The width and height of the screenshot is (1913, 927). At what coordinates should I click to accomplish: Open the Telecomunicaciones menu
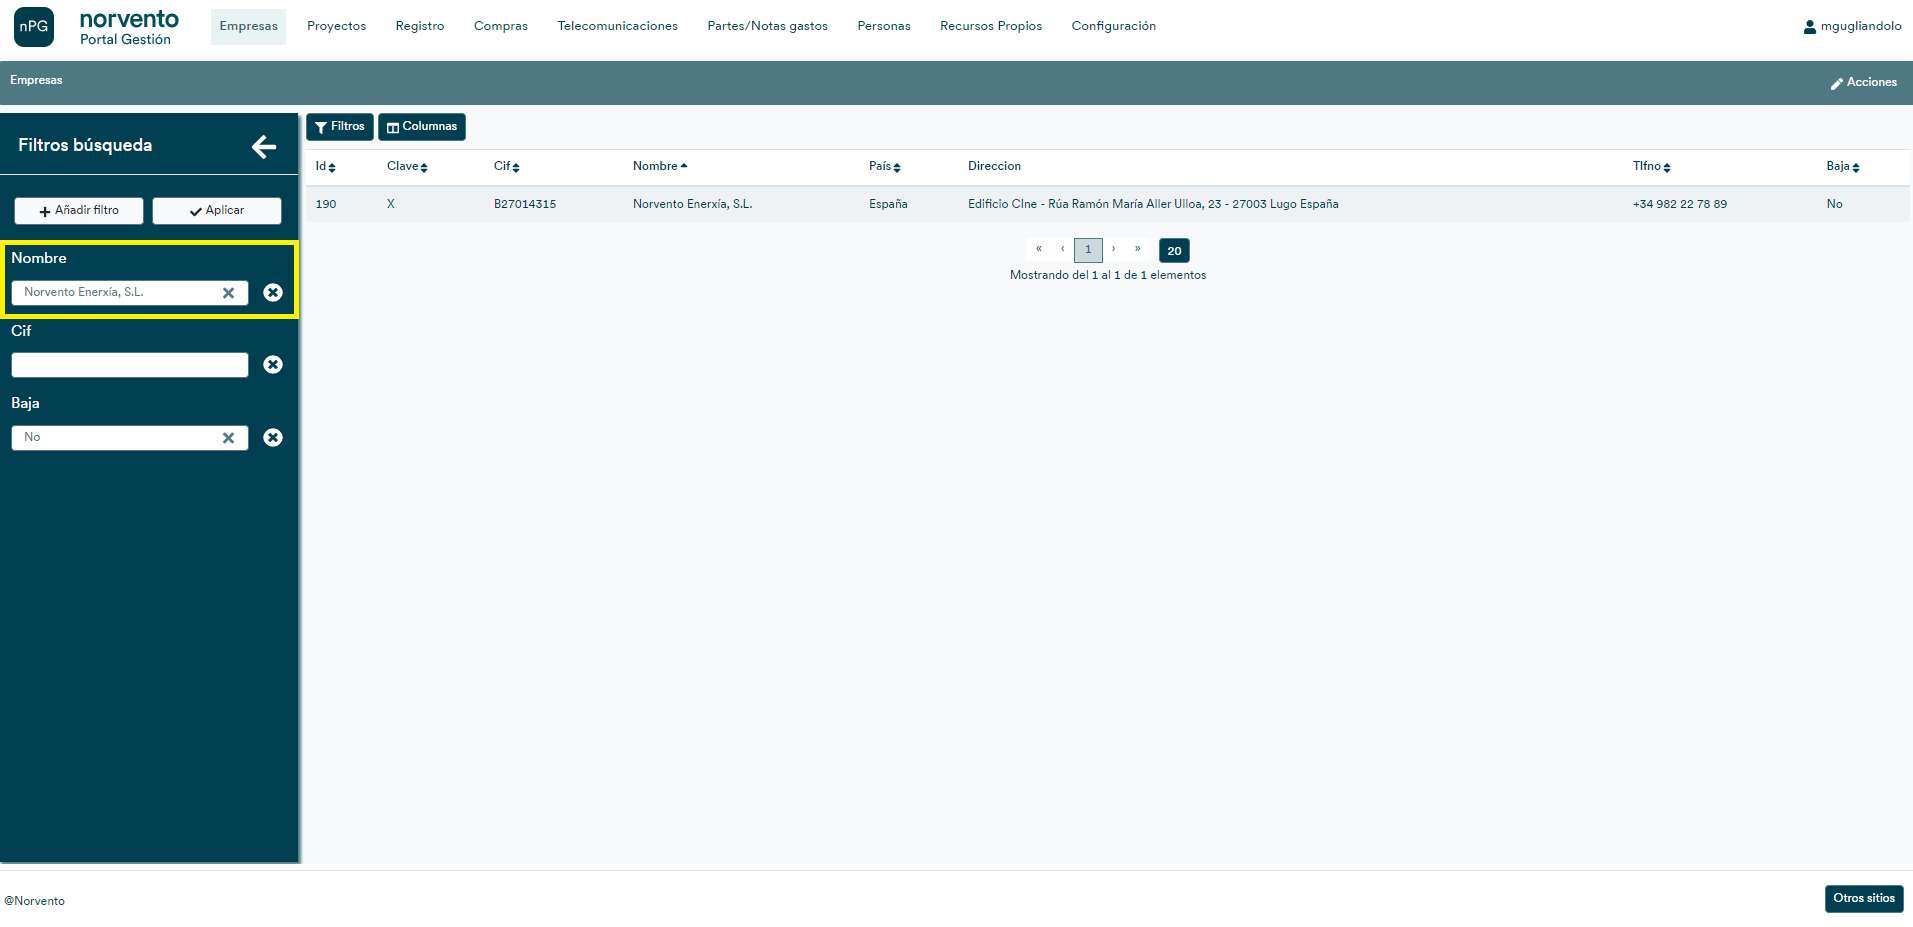coord(618,27)
